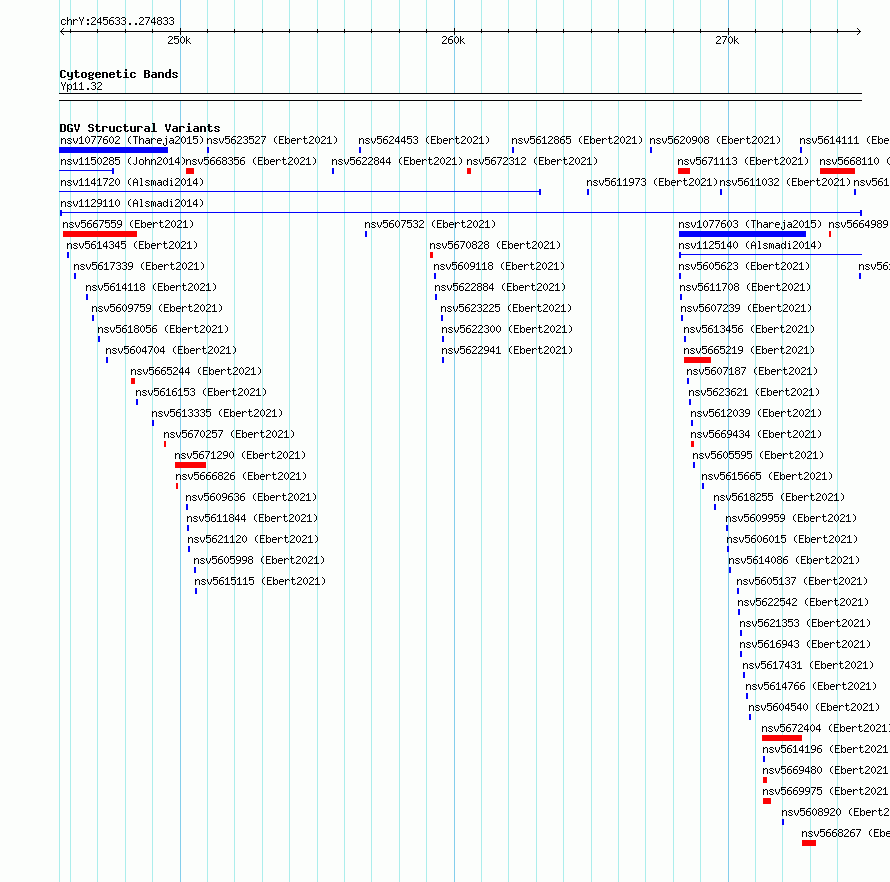Click nsv1125140 (Alsmadi2014) label

750,245
